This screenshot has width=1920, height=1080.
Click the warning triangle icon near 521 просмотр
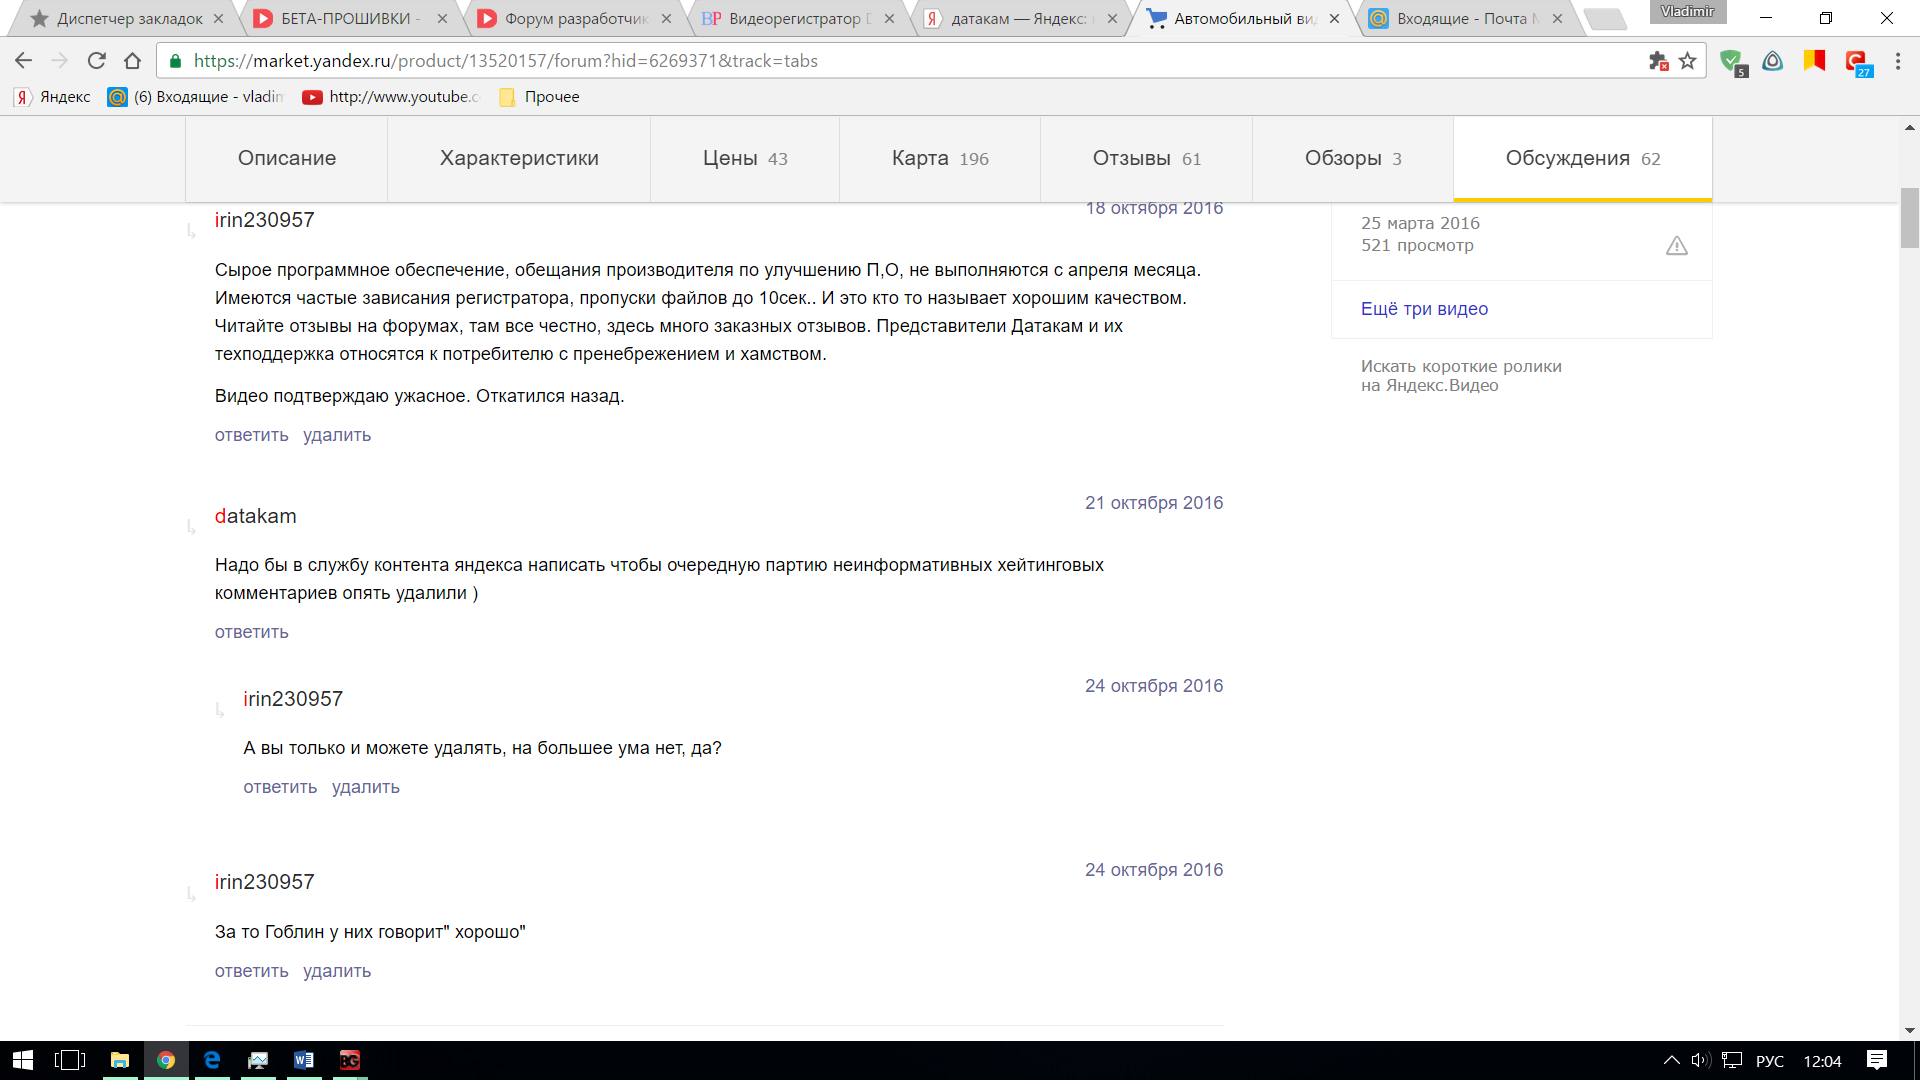(1677, 246)
